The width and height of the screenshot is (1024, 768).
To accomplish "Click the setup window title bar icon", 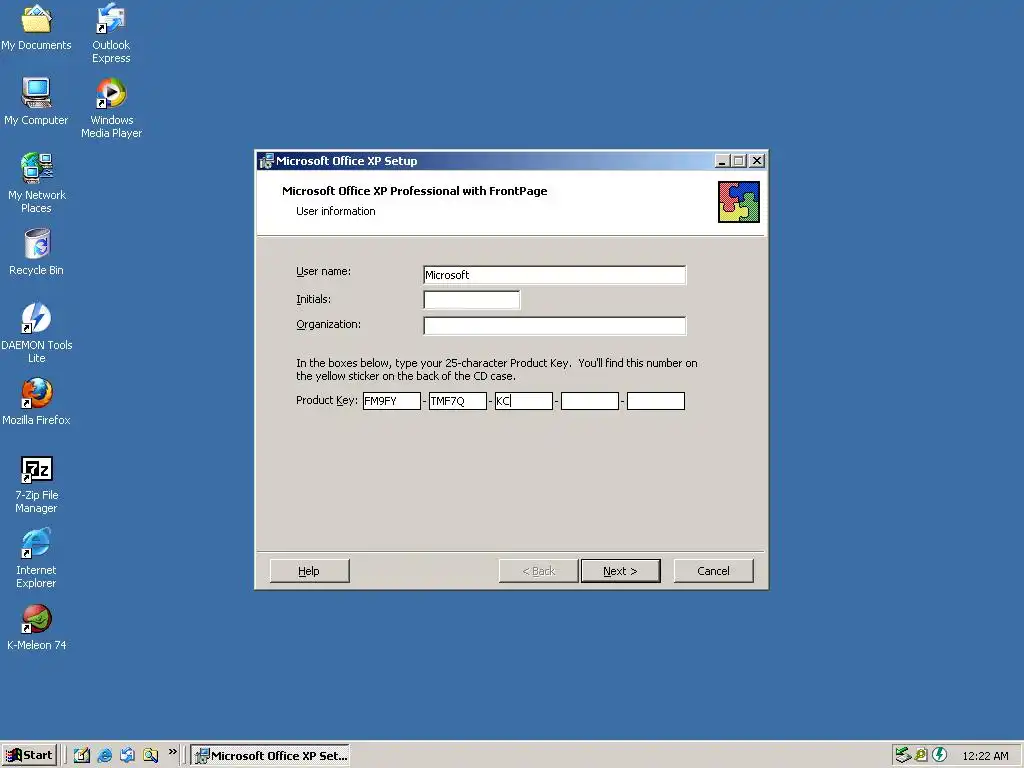I will coord(266,161).
